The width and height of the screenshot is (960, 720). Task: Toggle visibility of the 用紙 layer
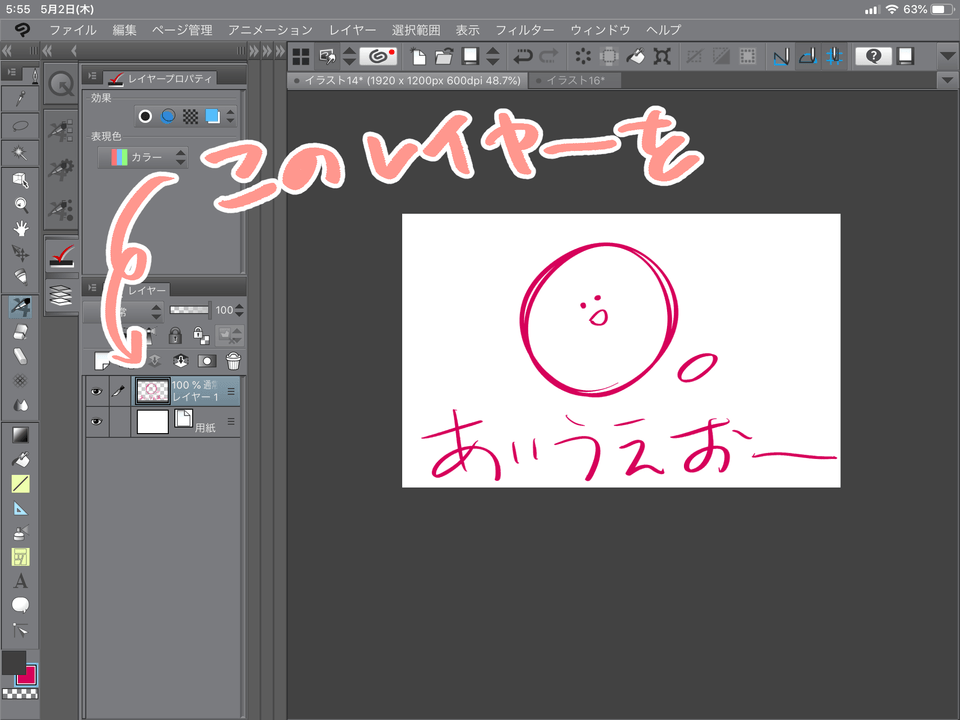(97, 423)
